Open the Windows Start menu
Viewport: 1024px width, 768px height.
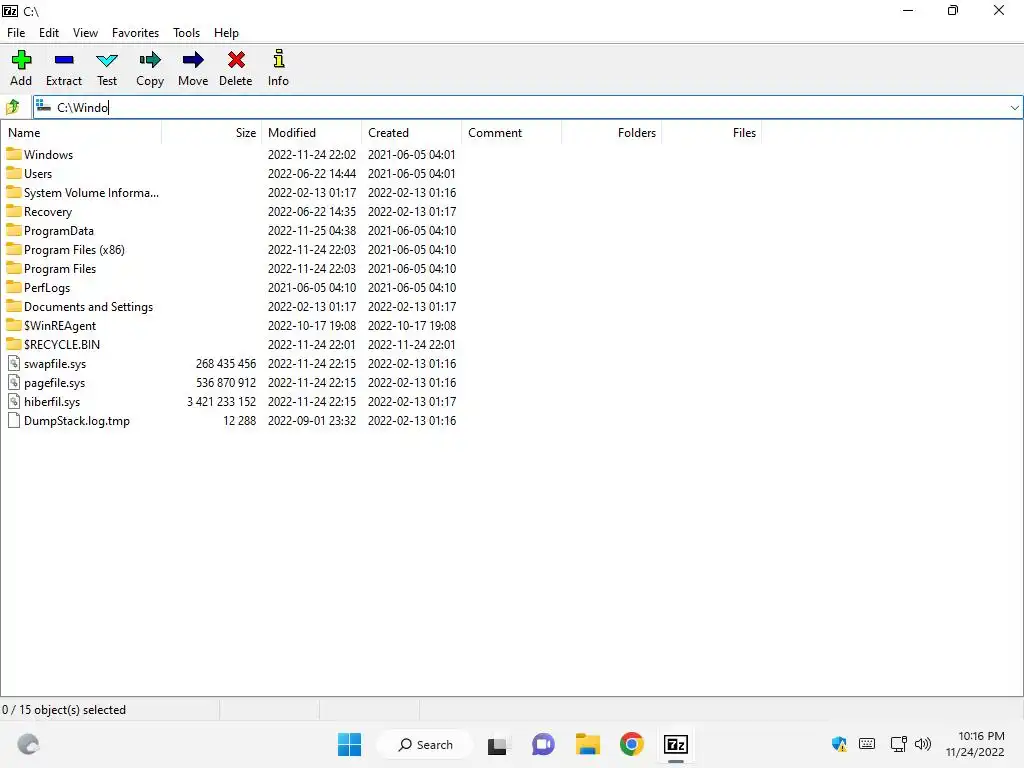pyautogui.click(x=349, y=744)
